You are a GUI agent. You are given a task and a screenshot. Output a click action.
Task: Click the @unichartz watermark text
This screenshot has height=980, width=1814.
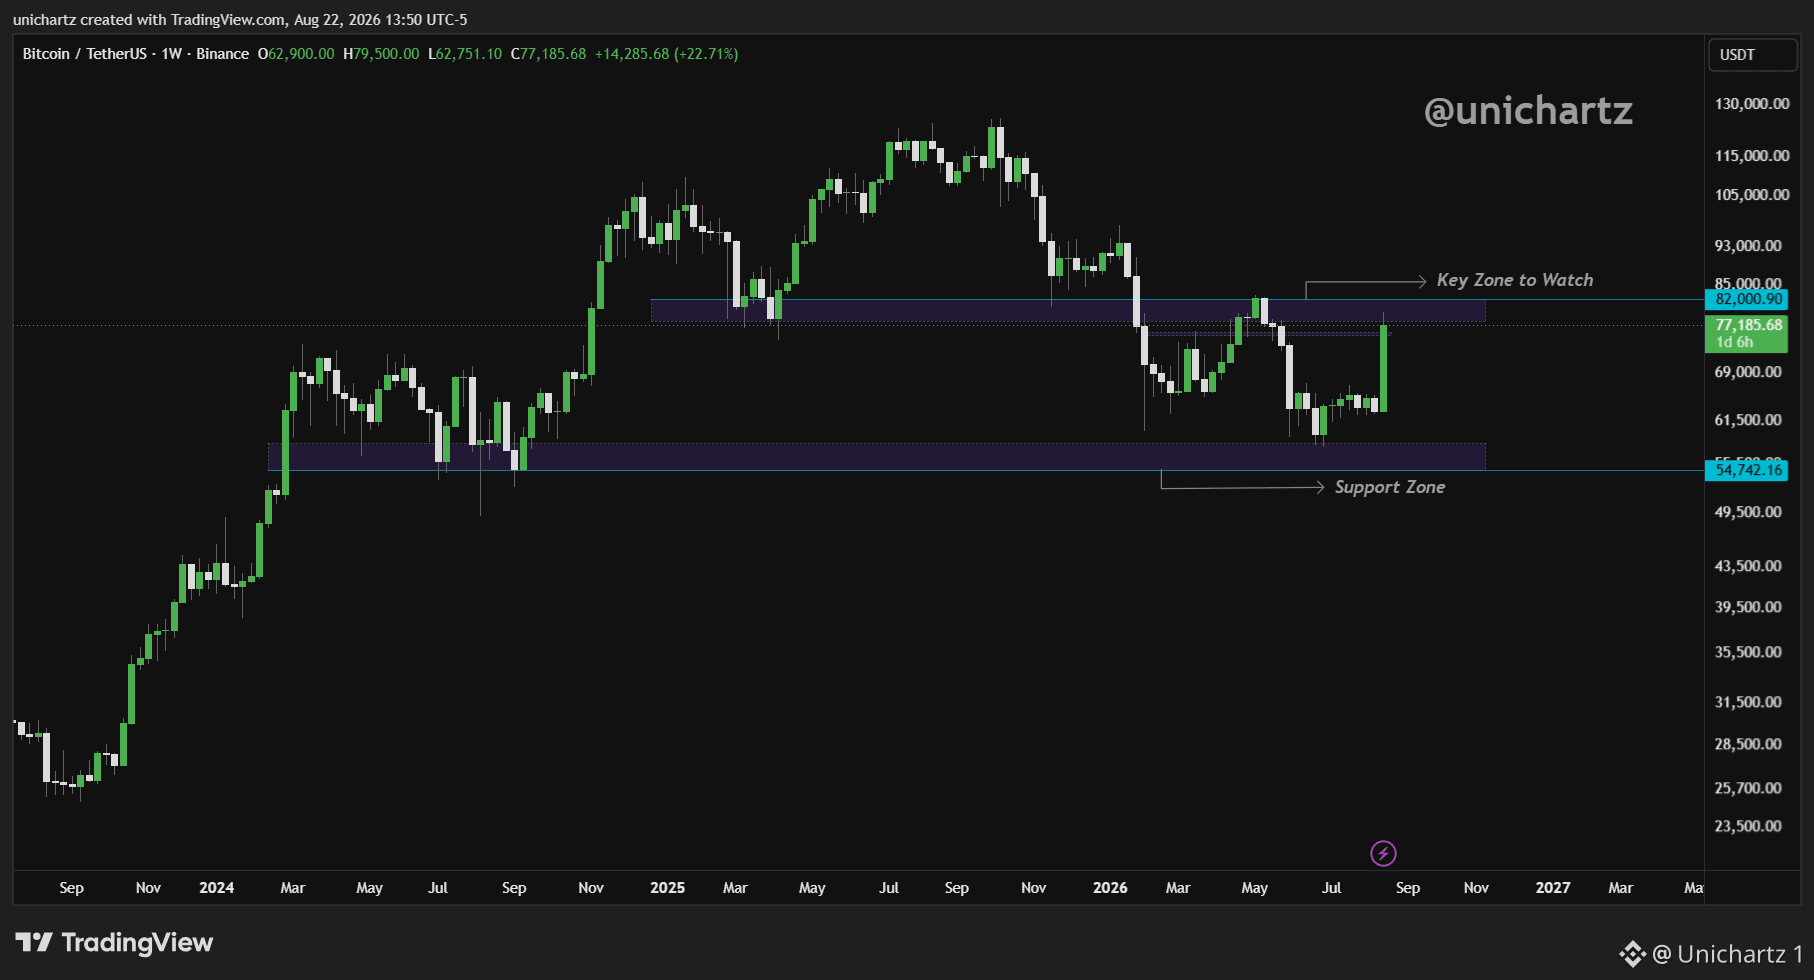pos(1528,110)
